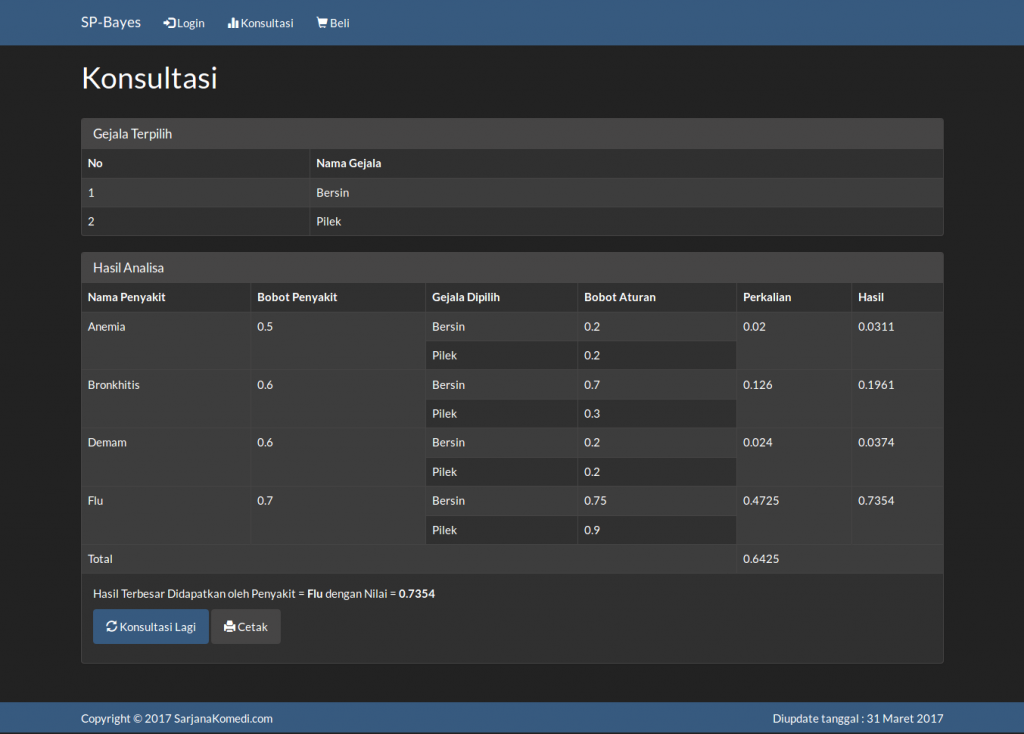Select the Bronkhitis disease cell
Screen dimensions: 1024x734
coord(166,399)
